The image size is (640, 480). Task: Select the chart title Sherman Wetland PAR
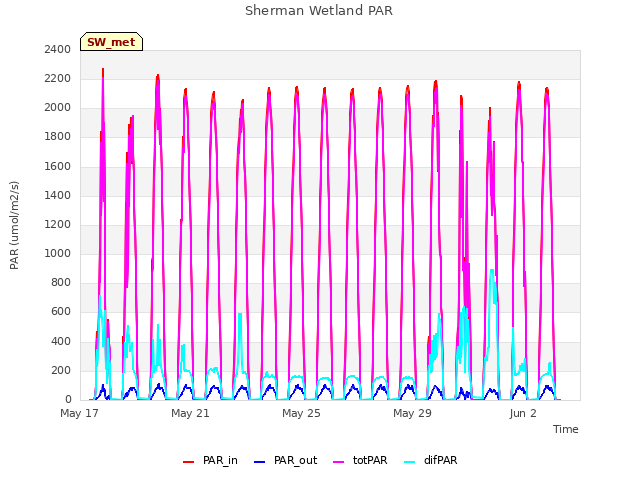click(319, 10)
